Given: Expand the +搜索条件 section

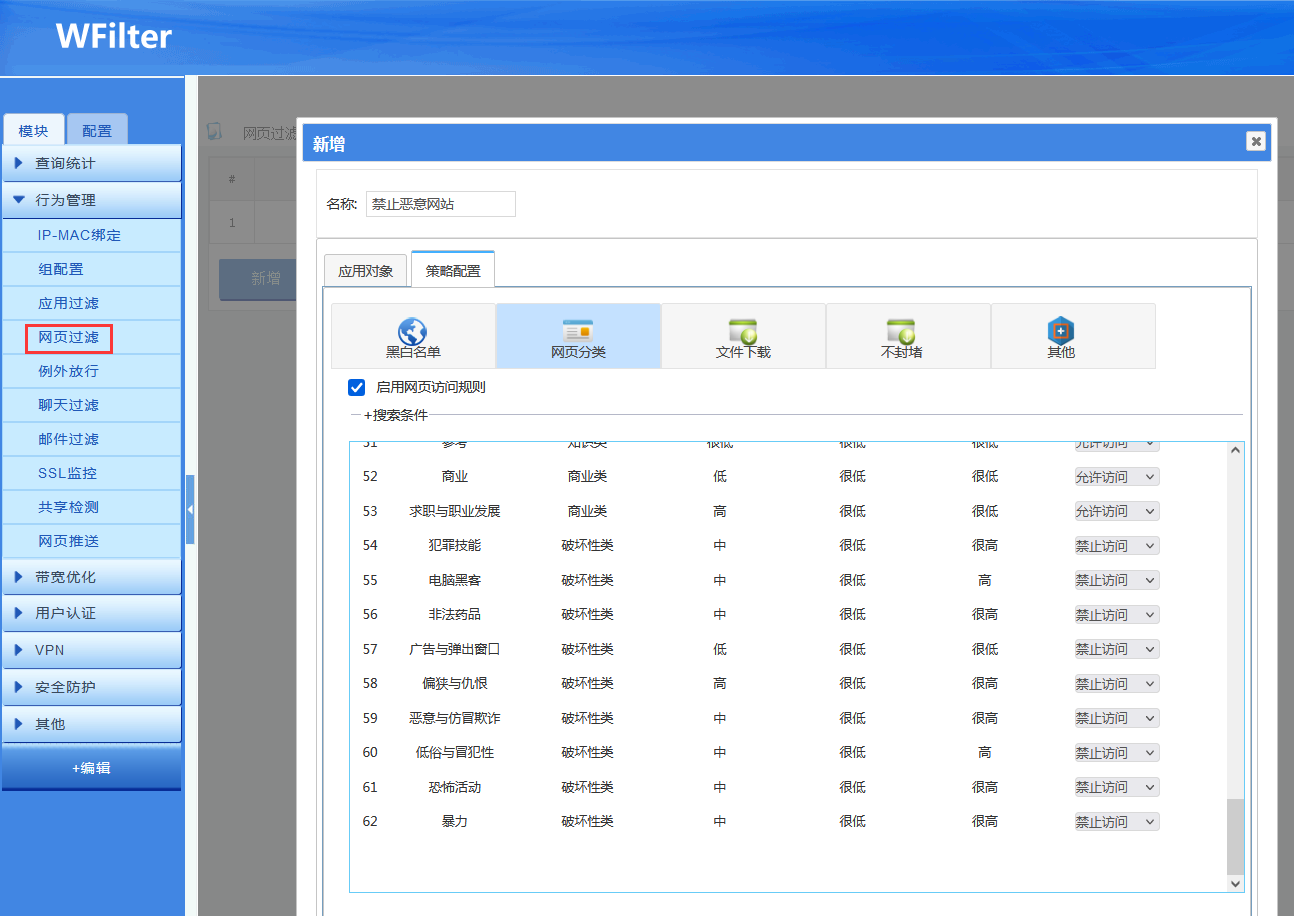Looking at the screenshot, I should click(x=395, y=415).
